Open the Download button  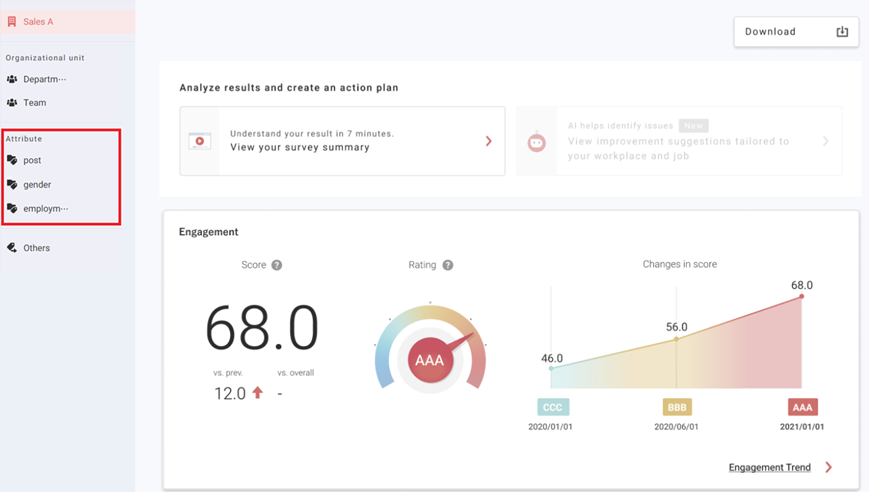point(796,32)
